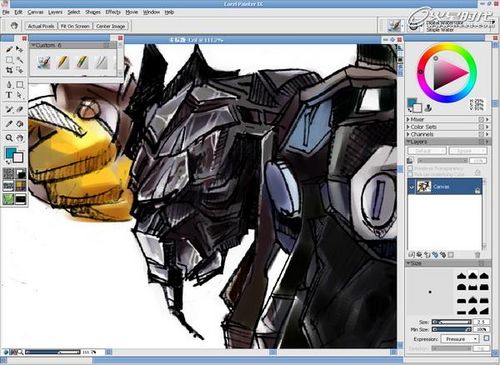Pick the watercolor brush in Custom palette
The image size is (500, 365).
pos(44,63)
